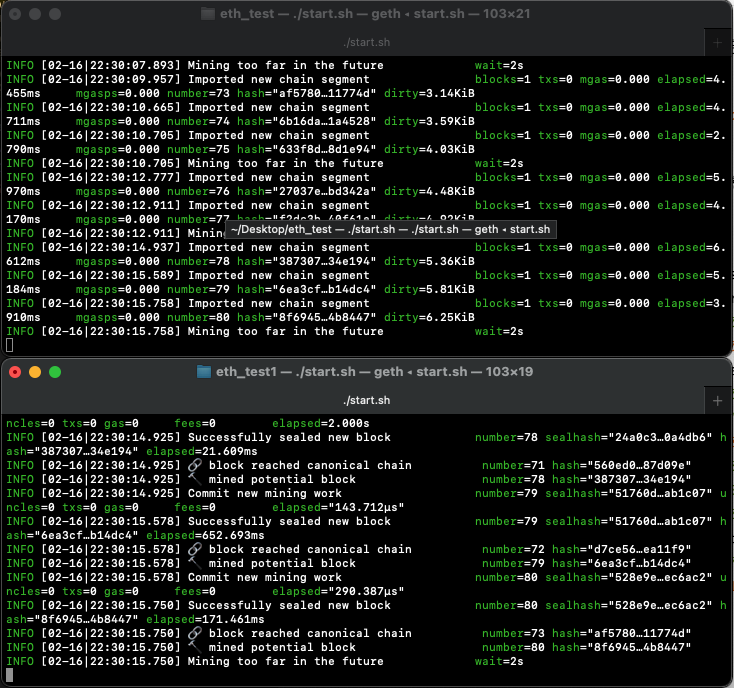The image size is (734, 688).
Task: Click "Mining too far in the future" in eth_test1
Action: pos(286,661)
